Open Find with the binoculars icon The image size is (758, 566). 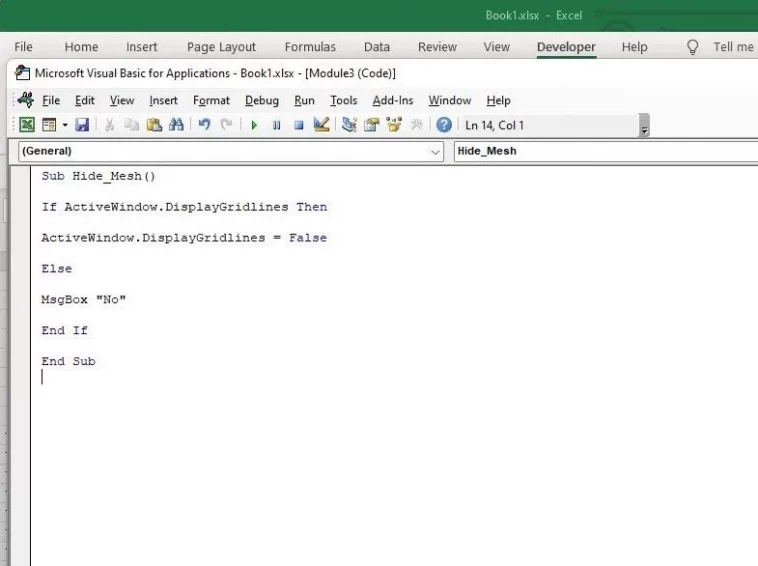pyautogui.click(x=176, y=125)
